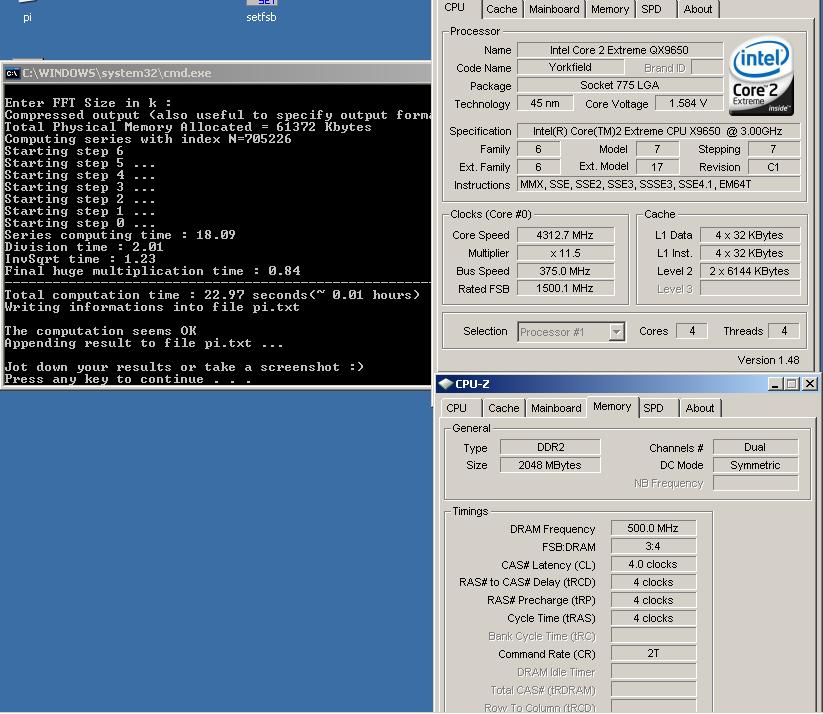Viewport: 823px width, 714px height.
Task: Switch to Memory tab in upper CPU-Z
Action: click(x=610, y=9)
